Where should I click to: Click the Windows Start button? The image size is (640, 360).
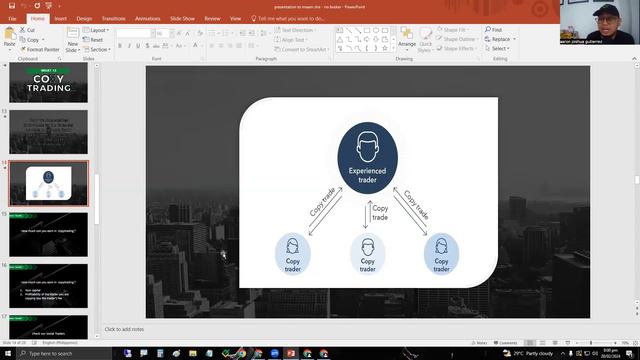8,353
